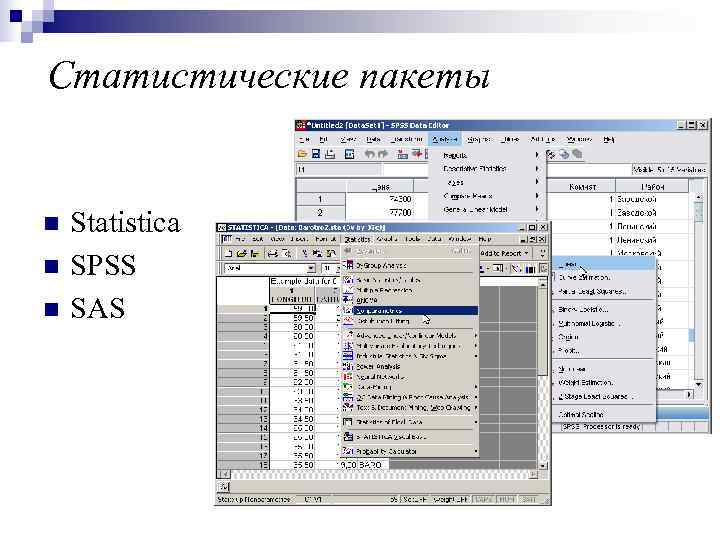720x540 pixels.
Task: Select the highlighted Linear submenu entry
Action: click(x=604, y=264)
